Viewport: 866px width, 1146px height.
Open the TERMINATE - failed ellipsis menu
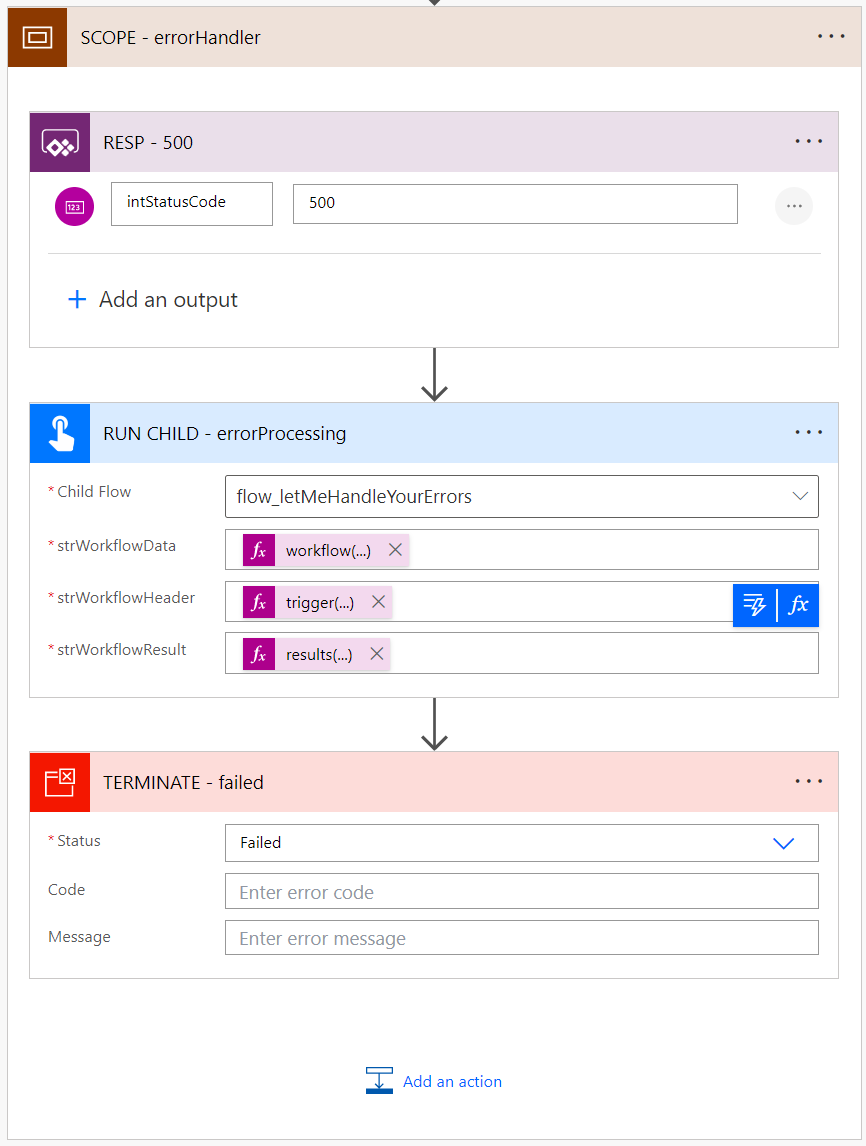809,782
